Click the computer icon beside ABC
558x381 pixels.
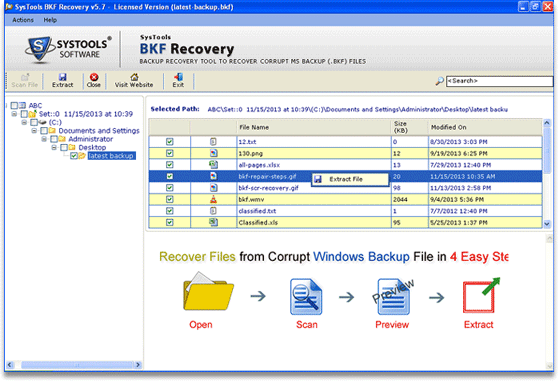pos(23,105)
